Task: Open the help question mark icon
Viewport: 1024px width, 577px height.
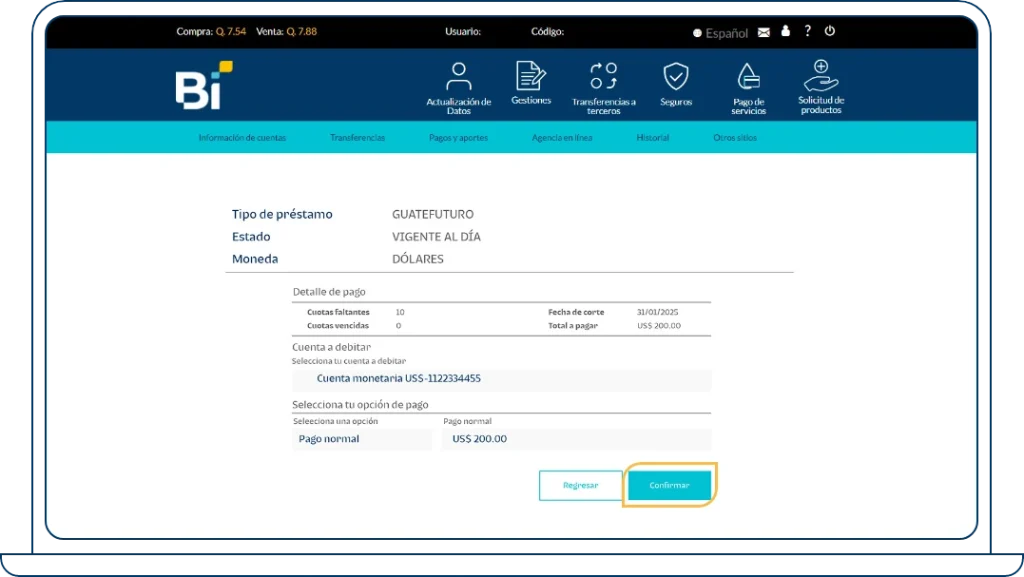Action: click(x=807, y=32)
